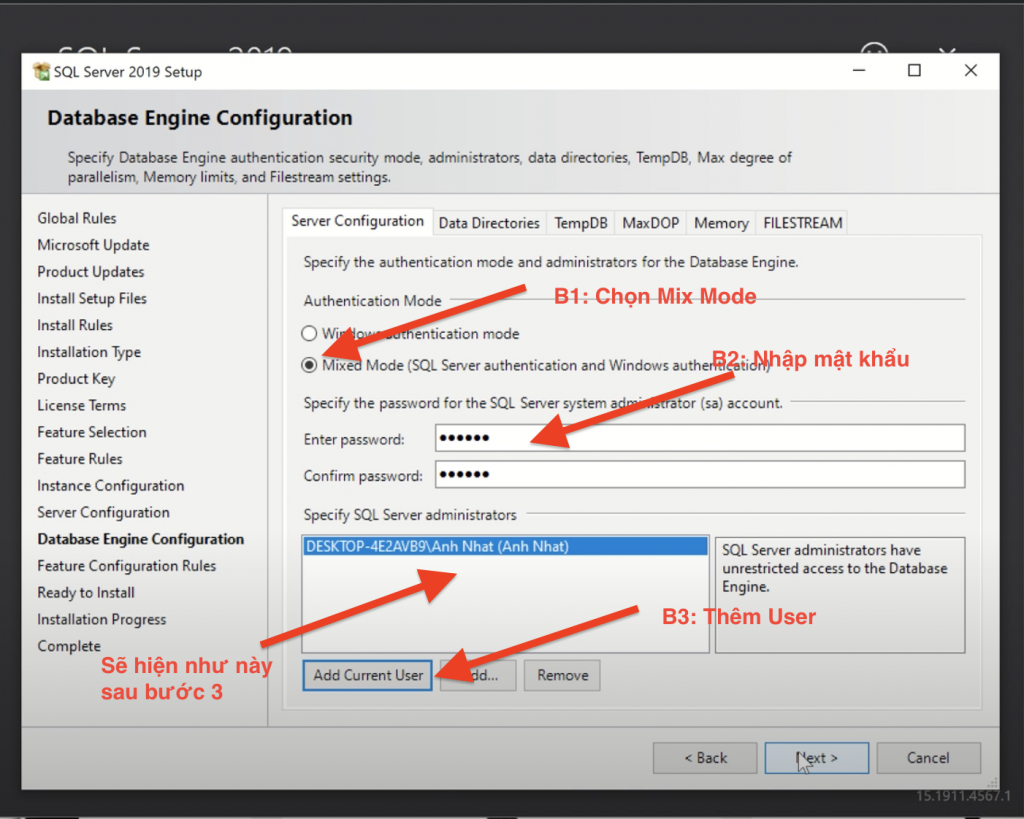
Task: Go to previous step with Back button
Action: coord(705,758)
